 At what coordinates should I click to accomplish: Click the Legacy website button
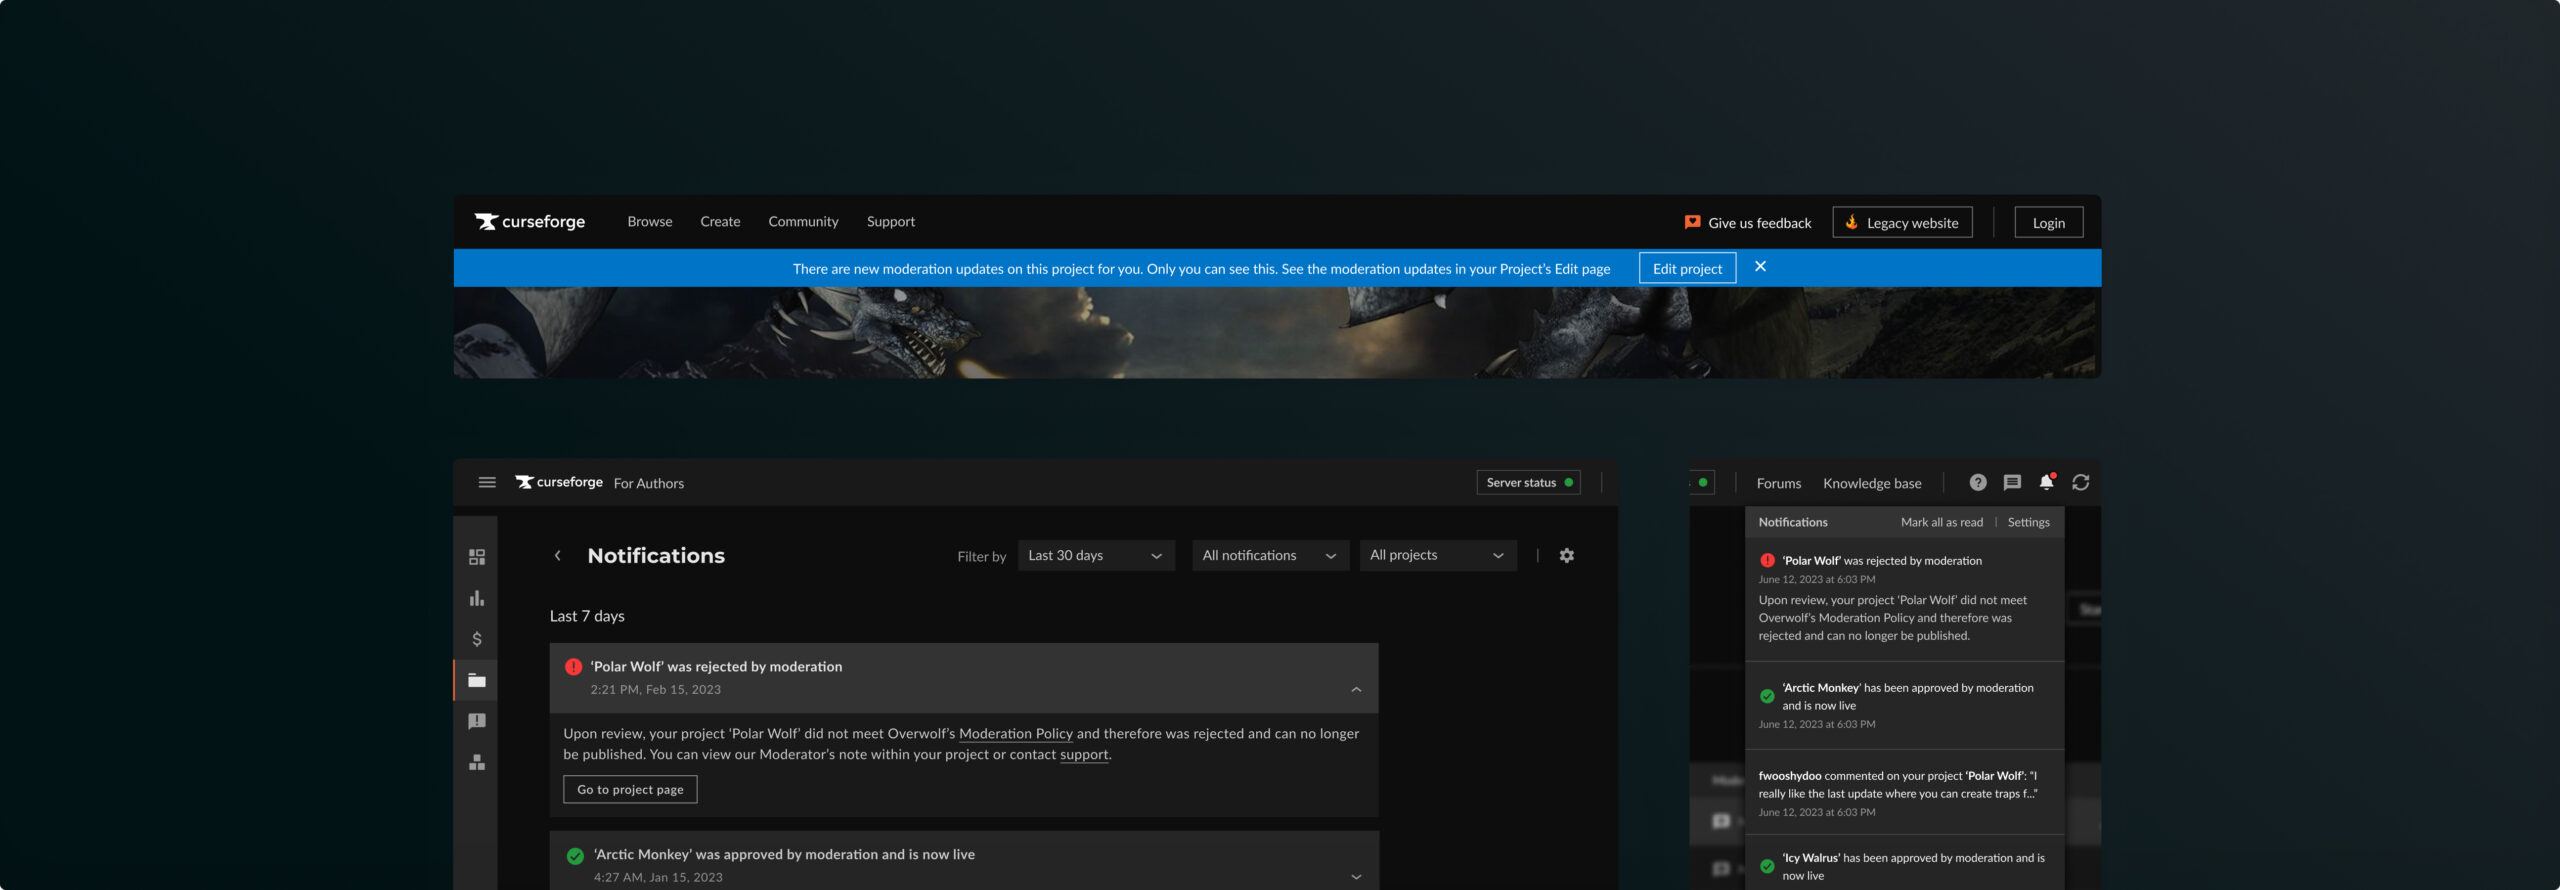tap(1902, 222)
